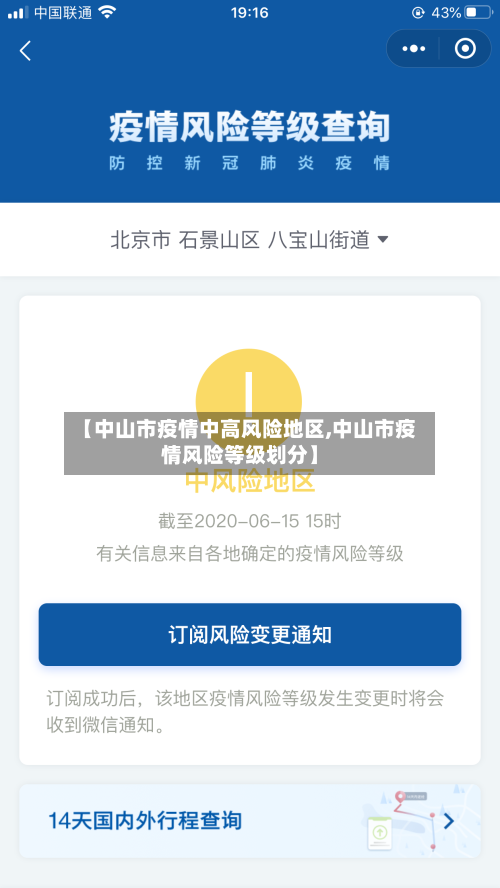This screenshot has height=888, width=500.
Task: Tap the cellular signal bars icon
Action: tap(18, 12)
